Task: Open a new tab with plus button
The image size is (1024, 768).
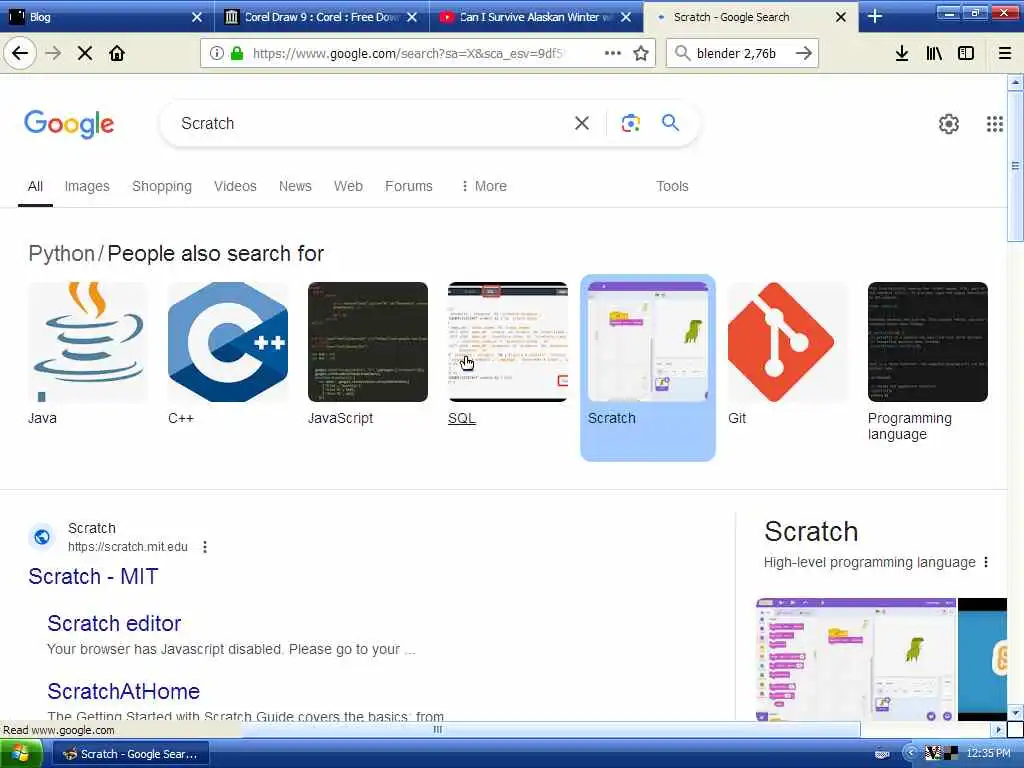Action: tap(875, 16)
